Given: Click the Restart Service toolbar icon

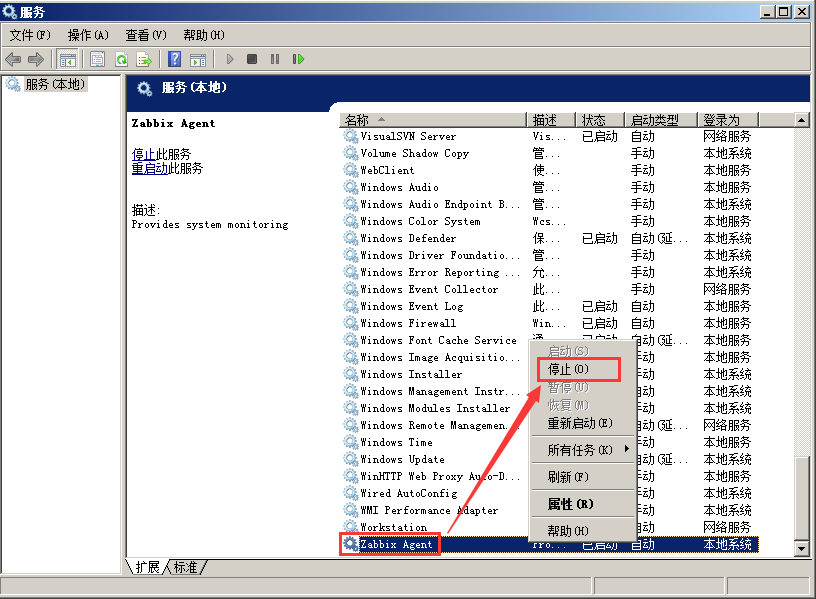Looking at the screenshot, I should click(298, 59).
